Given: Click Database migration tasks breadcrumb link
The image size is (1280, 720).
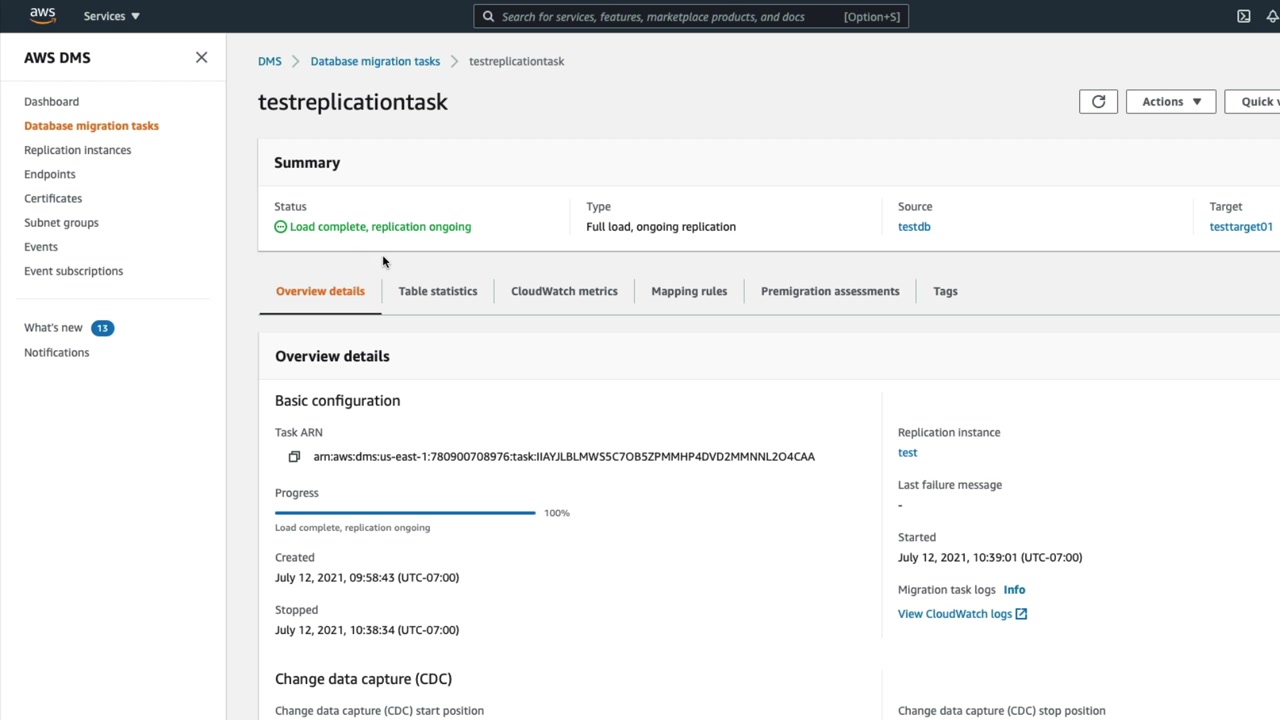Looking at the screenshot, I should (x=375, y=61).
